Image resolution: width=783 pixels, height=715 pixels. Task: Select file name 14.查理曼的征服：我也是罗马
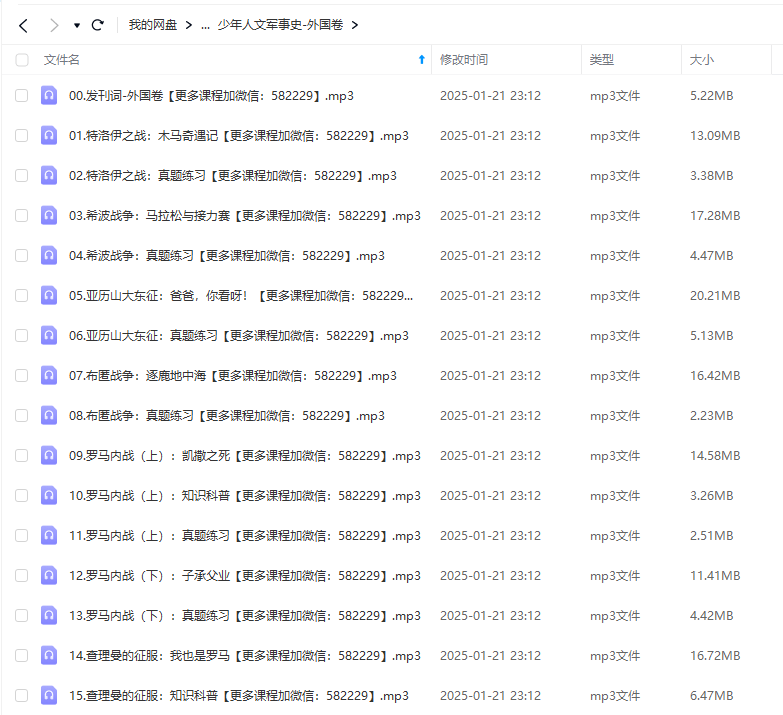click(245, 655)
